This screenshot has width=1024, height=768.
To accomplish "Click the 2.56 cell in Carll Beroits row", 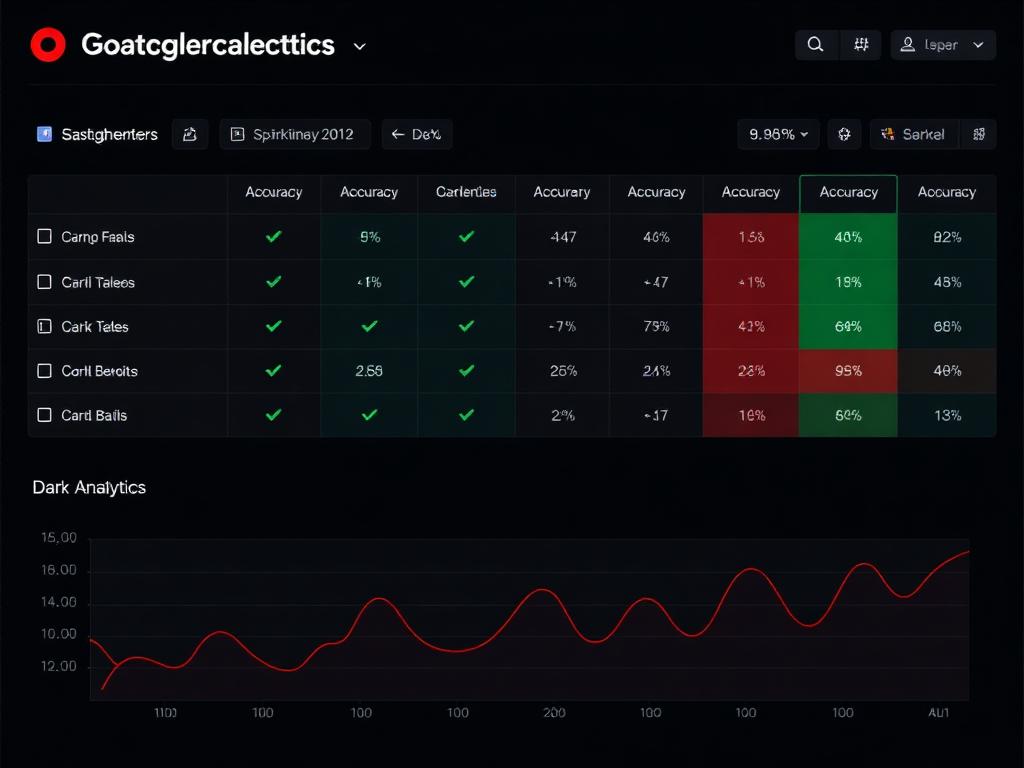I will pos(369,370).
